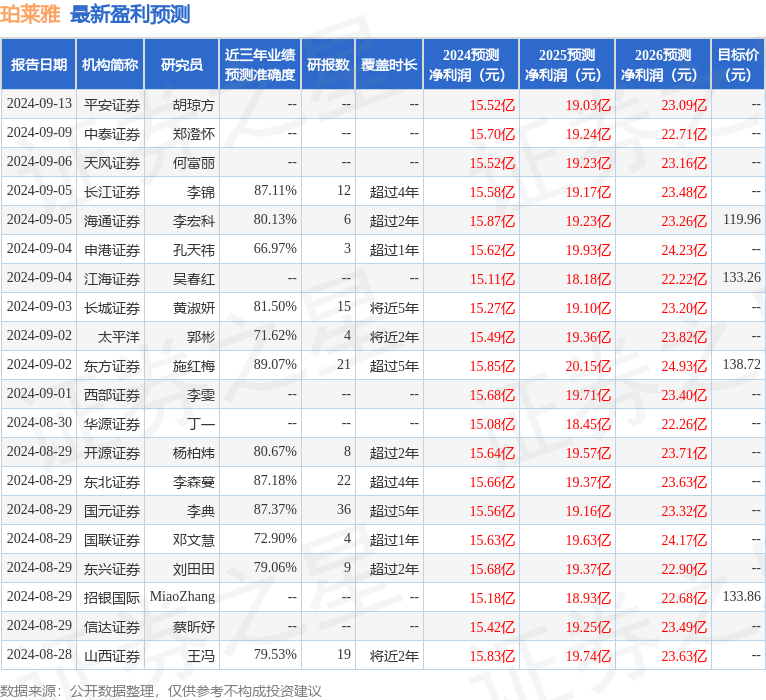This screenshot has width=766, height=700.
Task: Click researcher name 何富丽
Action: coord(193,163)
